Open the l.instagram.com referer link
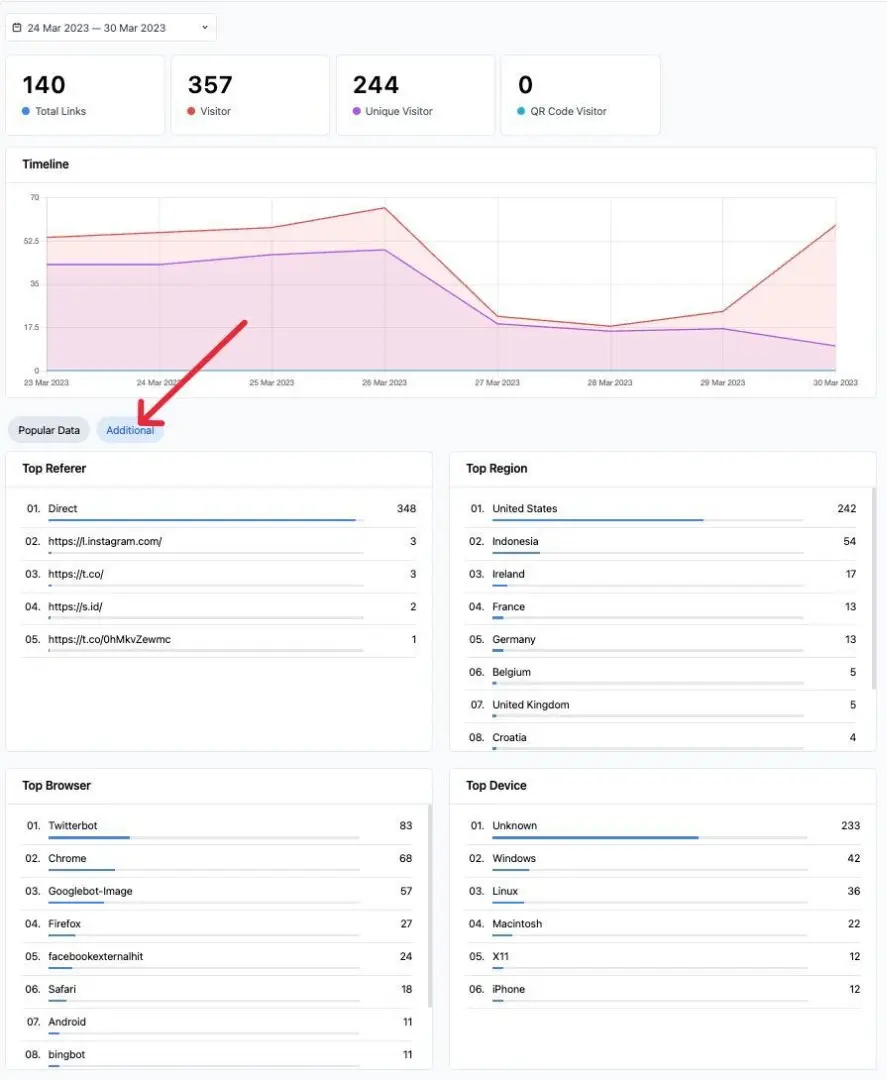The width and height of the screenshot is (887, 1080). point(105,542)
